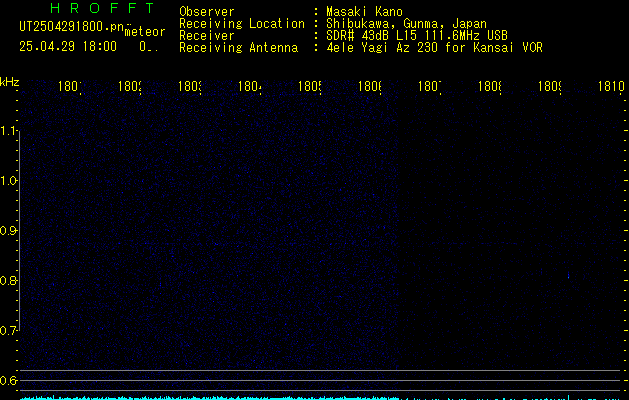Screen dimensions: 629x400
Task: Click the Receiving Location label
Action: (242, 24)
